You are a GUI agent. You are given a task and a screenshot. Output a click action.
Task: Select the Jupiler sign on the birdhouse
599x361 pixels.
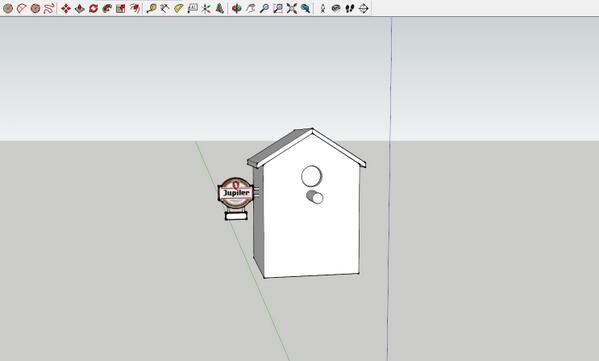click(x=236, y=193)
